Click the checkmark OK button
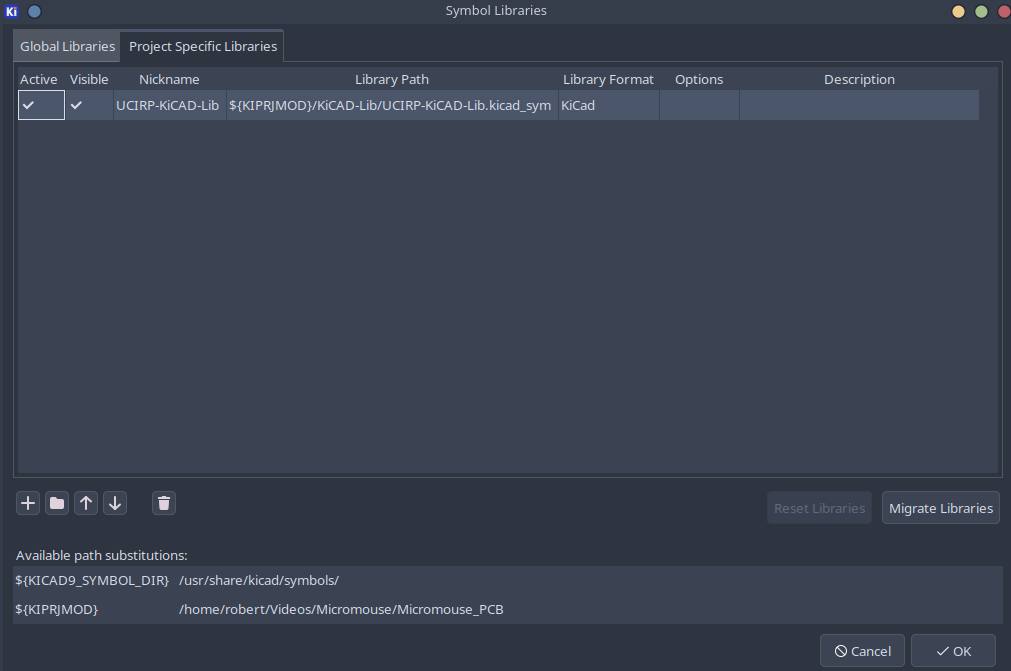 click(953, 650)
